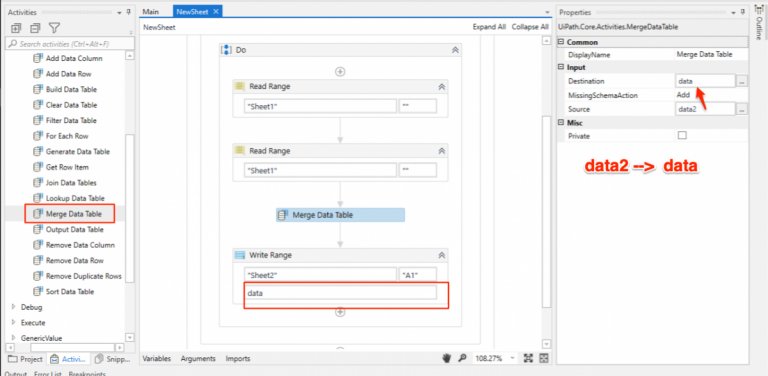
Task: Open the Variables panel
Action: [x=157, y=358]
